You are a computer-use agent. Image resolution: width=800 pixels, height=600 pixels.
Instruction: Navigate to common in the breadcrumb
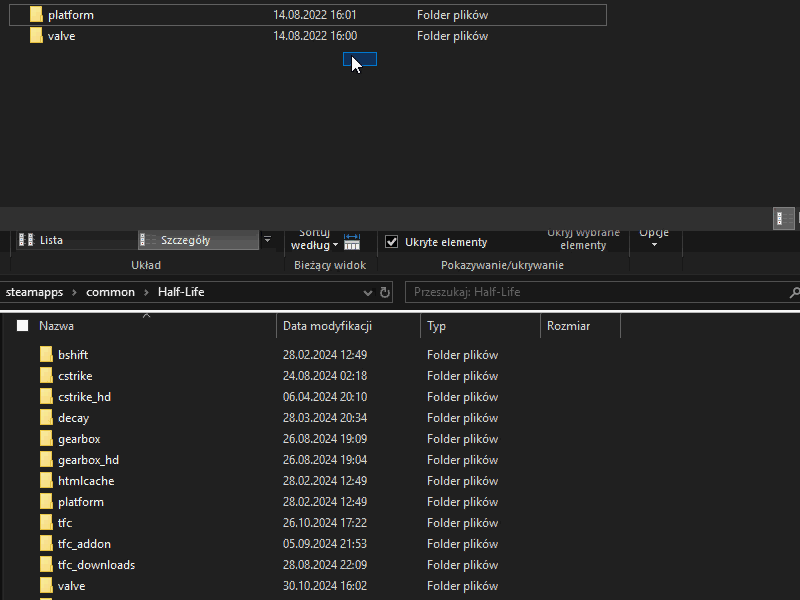point(110,292)
